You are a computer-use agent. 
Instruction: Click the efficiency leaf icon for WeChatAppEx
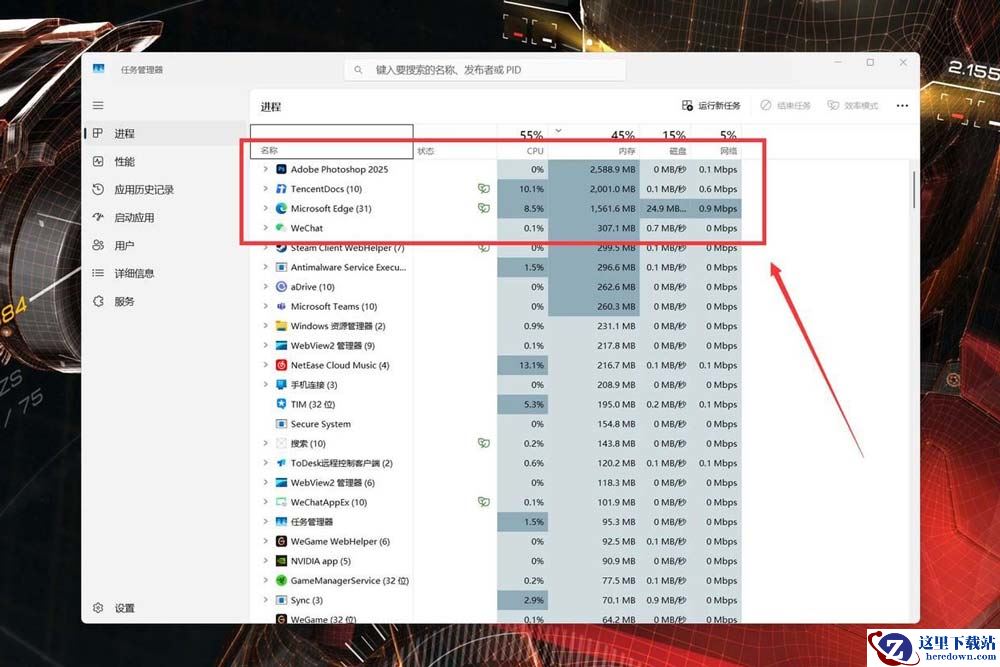484,502
